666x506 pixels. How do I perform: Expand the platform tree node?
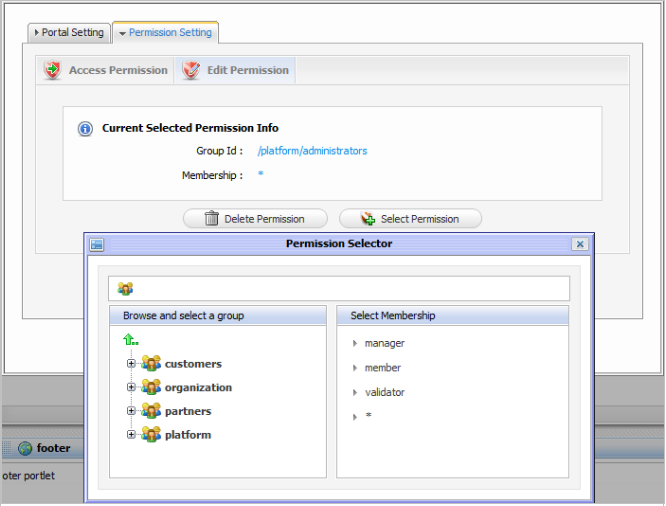131,435
